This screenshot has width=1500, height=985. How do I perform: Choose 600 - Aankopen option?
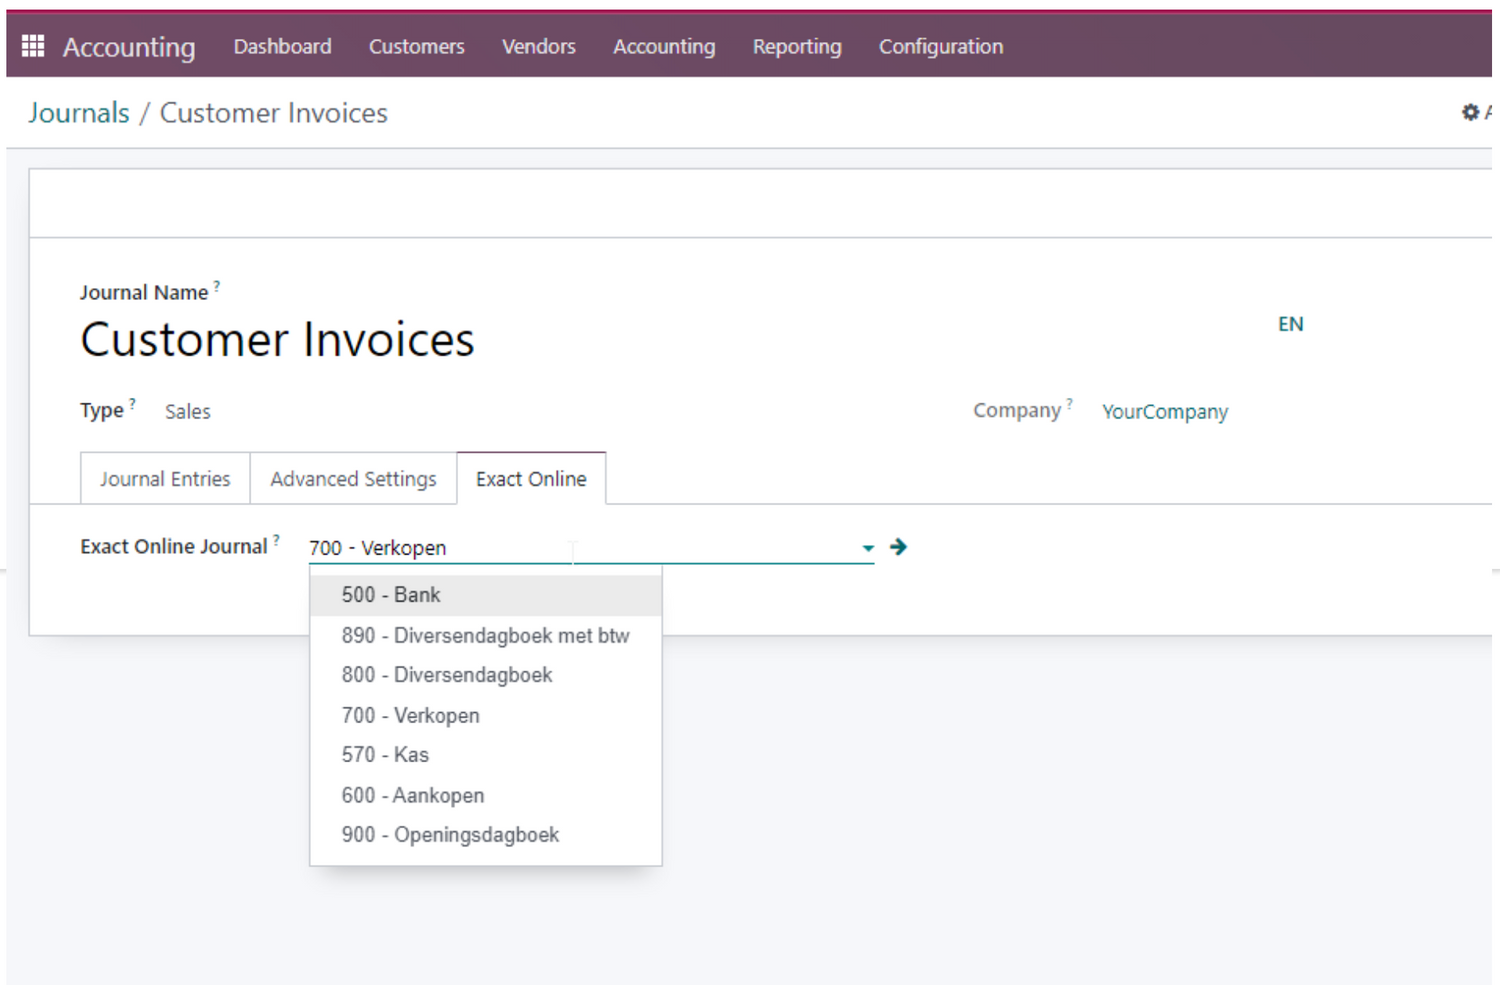(412, 796)
